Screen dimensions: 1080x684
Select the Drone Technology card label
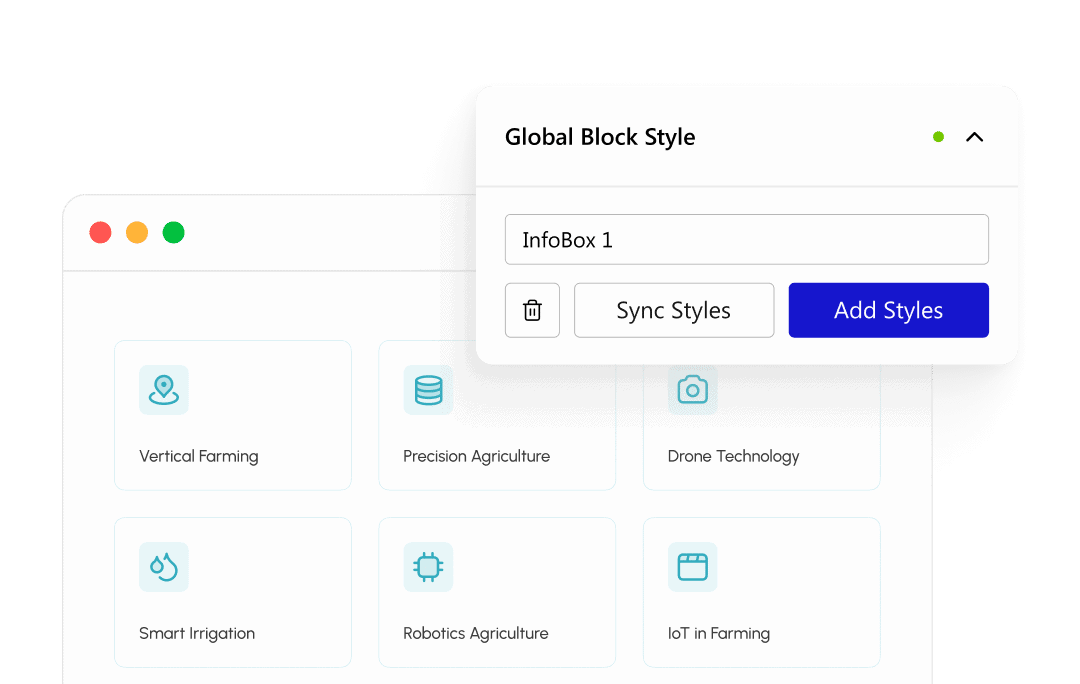pos(734,456)
